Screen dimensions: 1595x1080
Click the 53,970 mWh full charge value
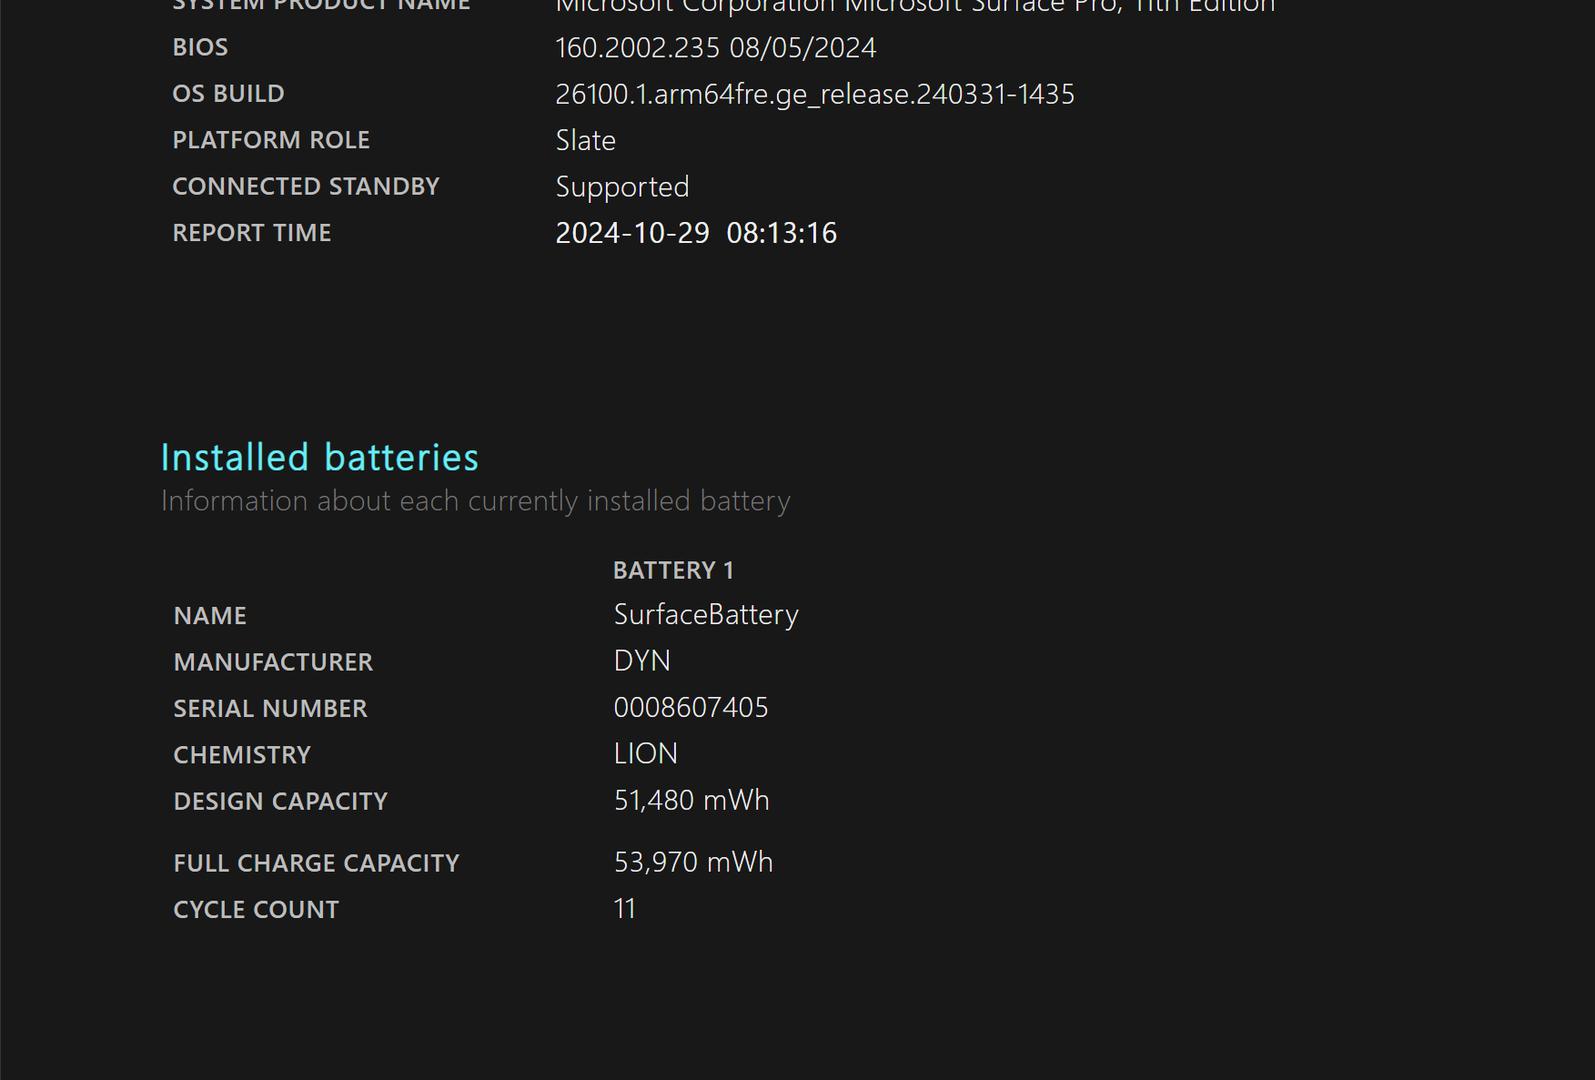click(693, 862)
